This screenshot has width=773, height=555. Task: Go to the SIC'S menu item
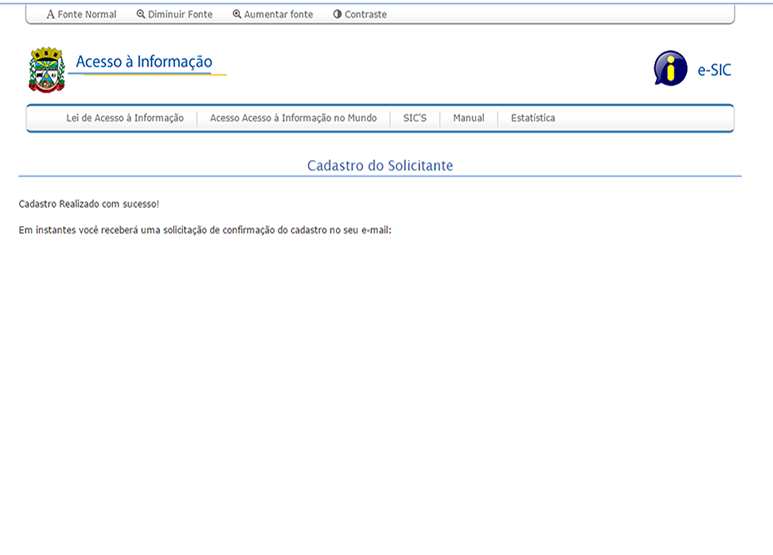click(x=415, y=118)
